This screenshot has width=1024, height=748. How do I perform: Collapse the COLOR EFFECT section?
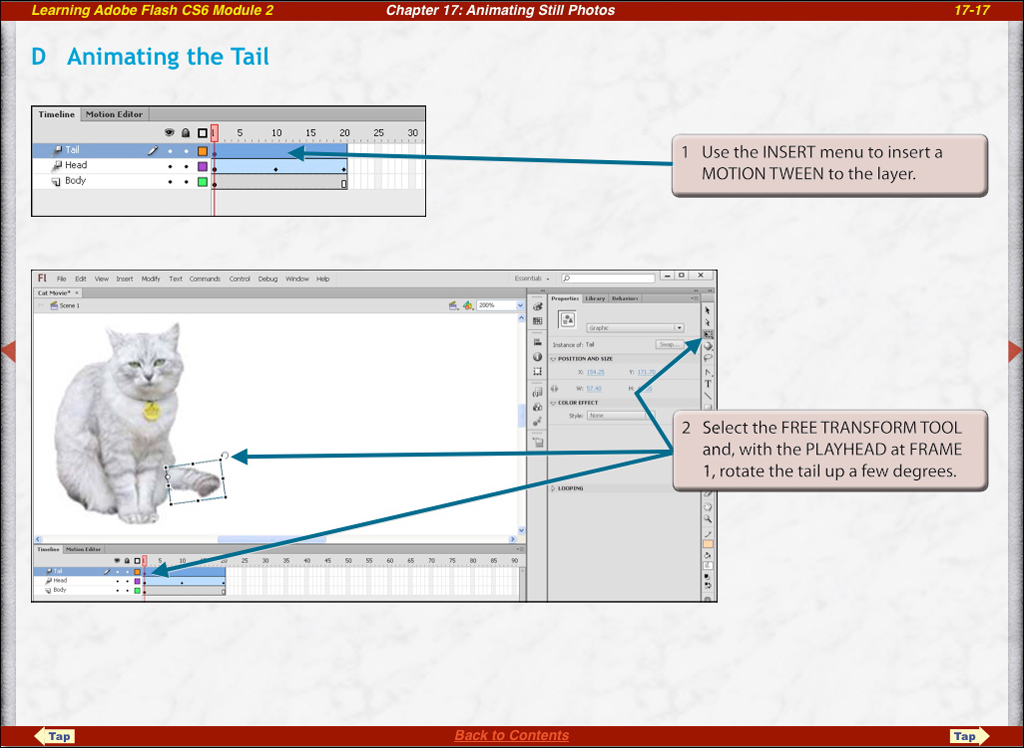pos(553,402)
